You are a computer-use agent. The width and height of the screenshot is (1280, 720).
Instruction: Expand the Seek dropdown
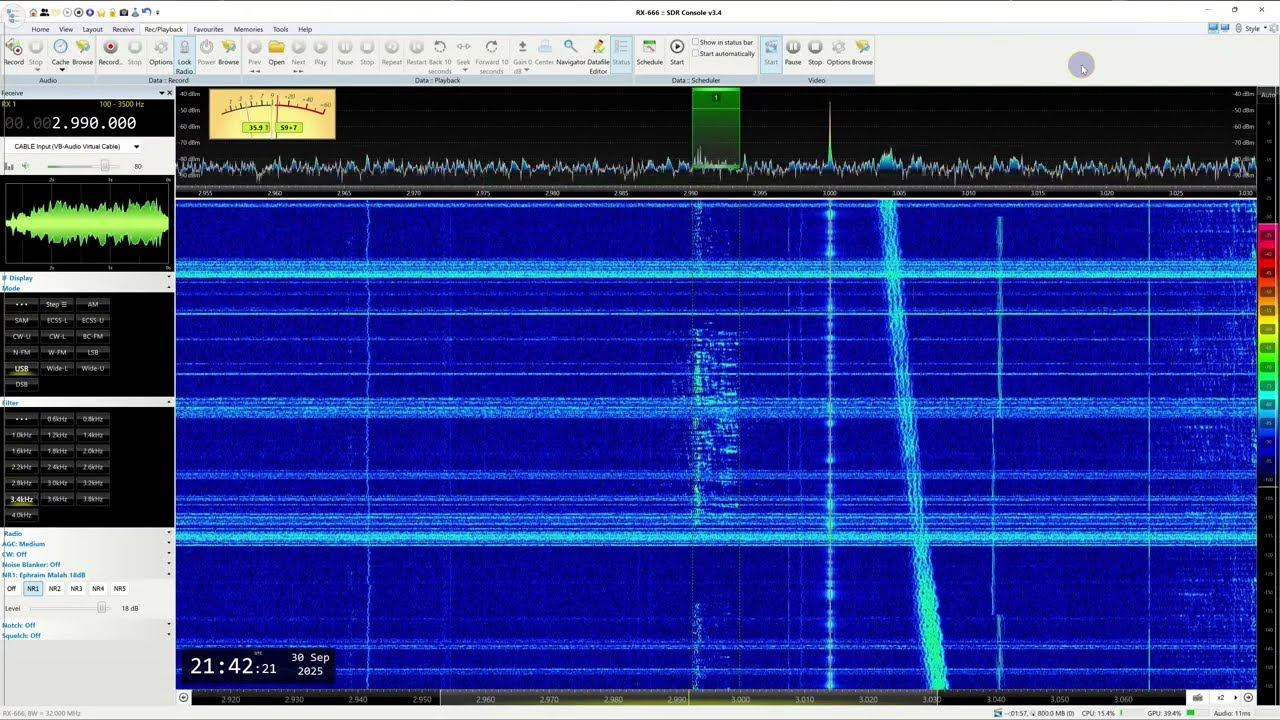pyautogui.click(x=464, y=71)
